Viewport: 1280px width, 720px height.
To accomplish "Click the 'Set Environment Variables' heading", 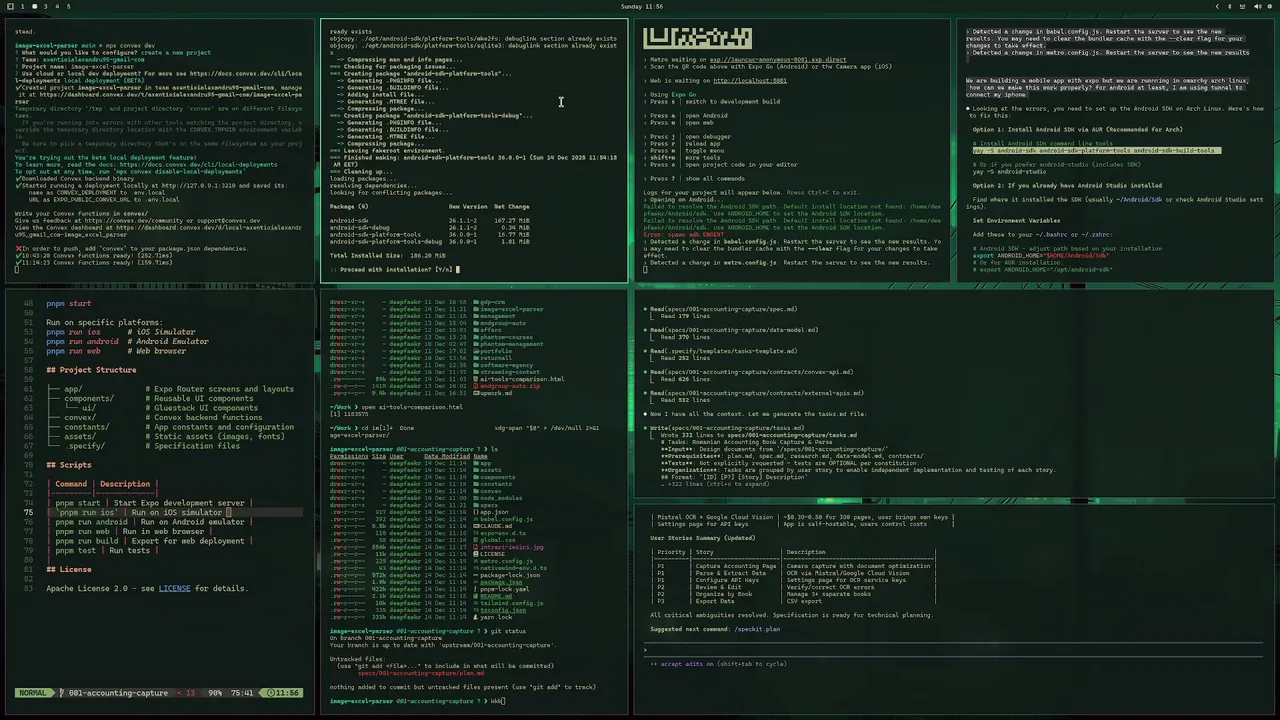I will (1016, 220).
